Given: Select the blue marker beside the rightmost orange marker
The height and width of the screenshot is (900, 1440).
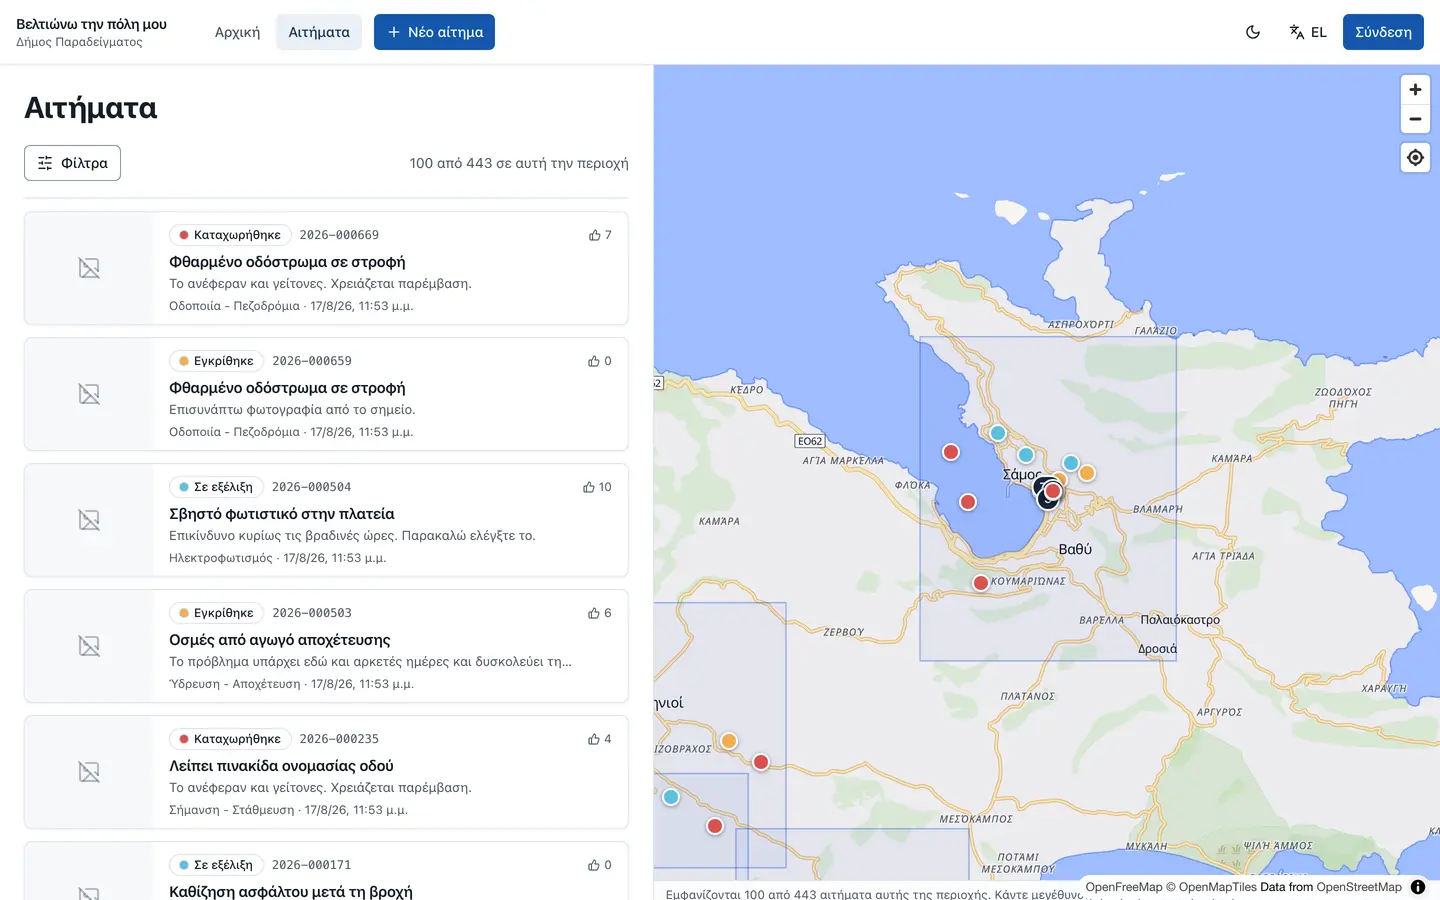Looking at the screenshot, I should coord(1071,463).
